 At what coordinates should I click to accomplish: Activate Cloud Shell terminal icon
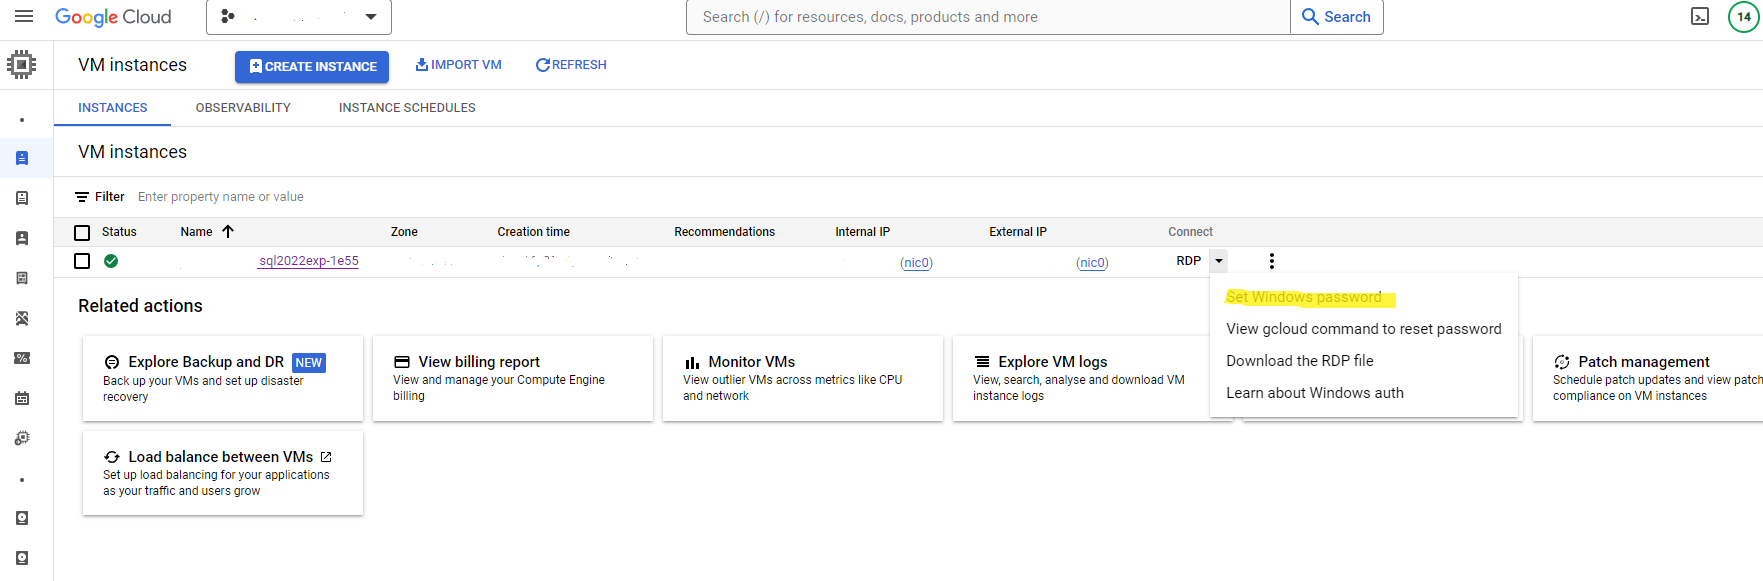[1700, 17]
